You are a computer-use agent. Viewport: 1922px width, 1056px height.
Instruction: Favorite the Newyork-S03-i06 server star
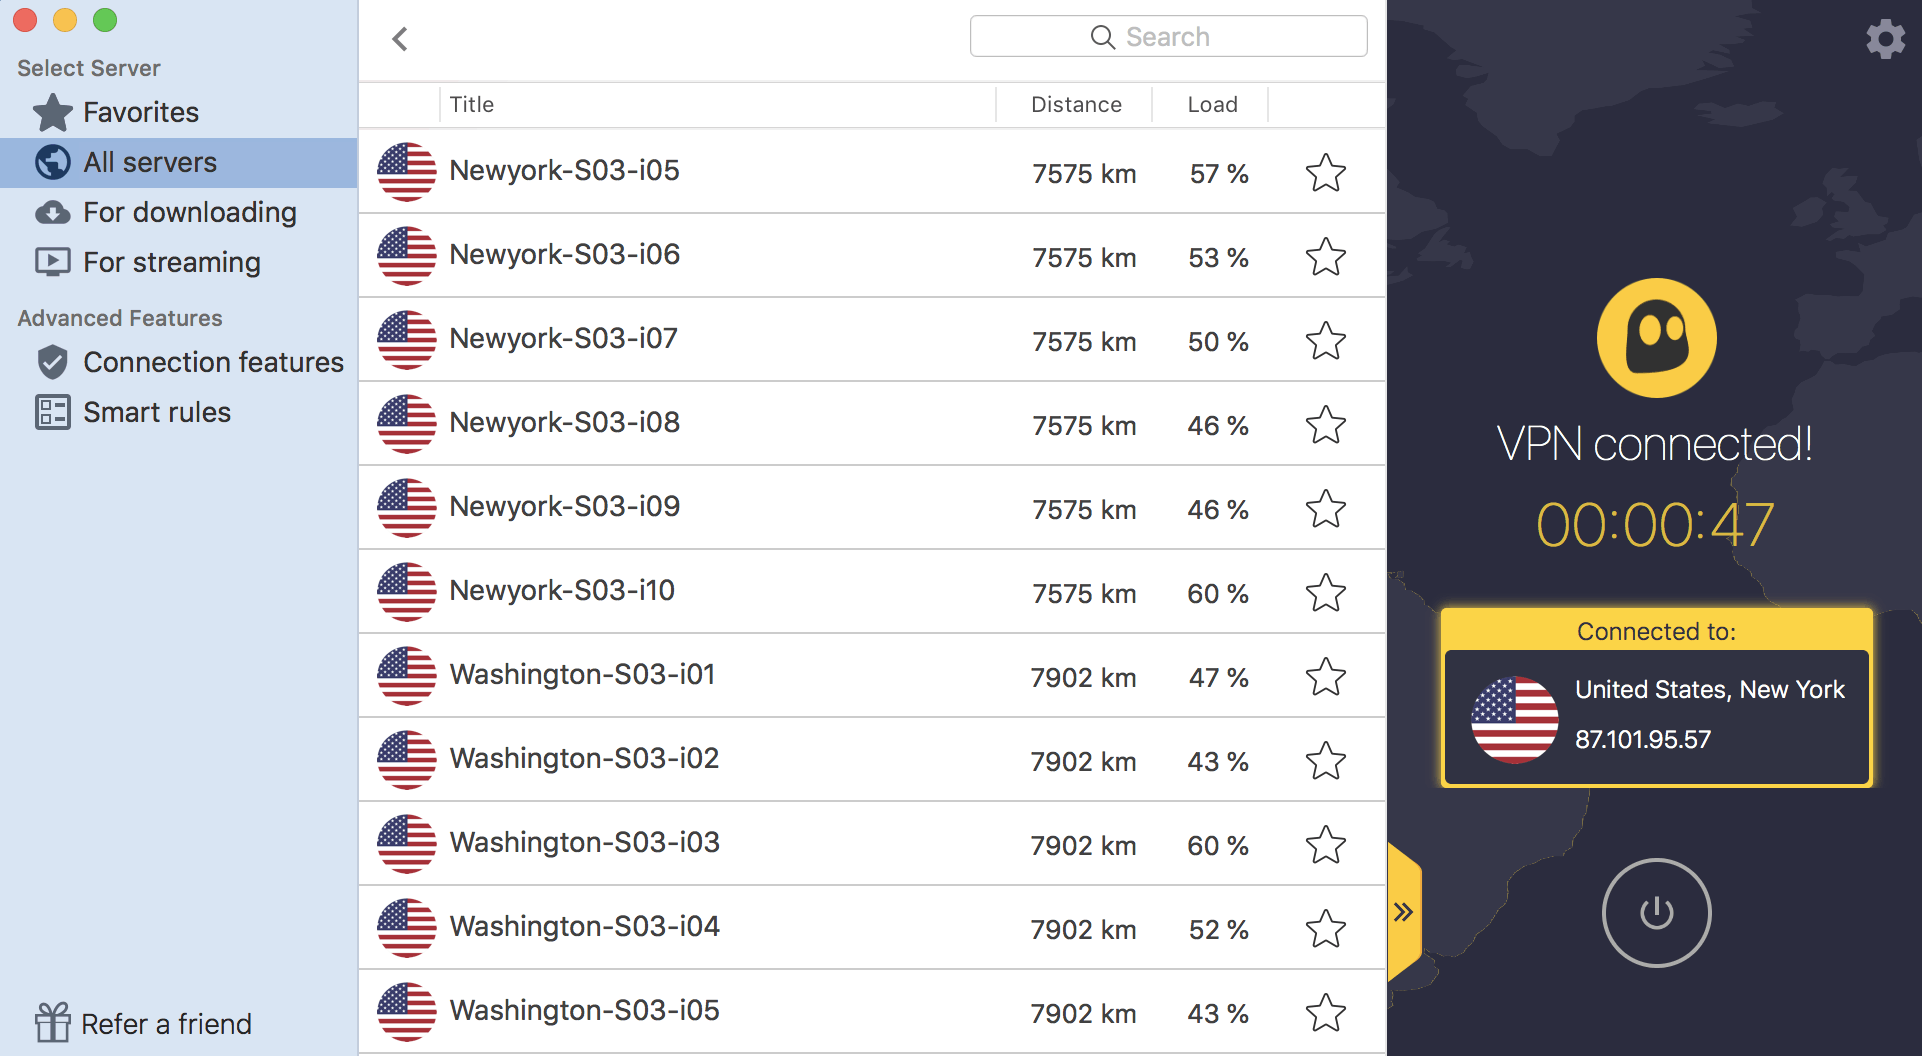pos(1326,257)
